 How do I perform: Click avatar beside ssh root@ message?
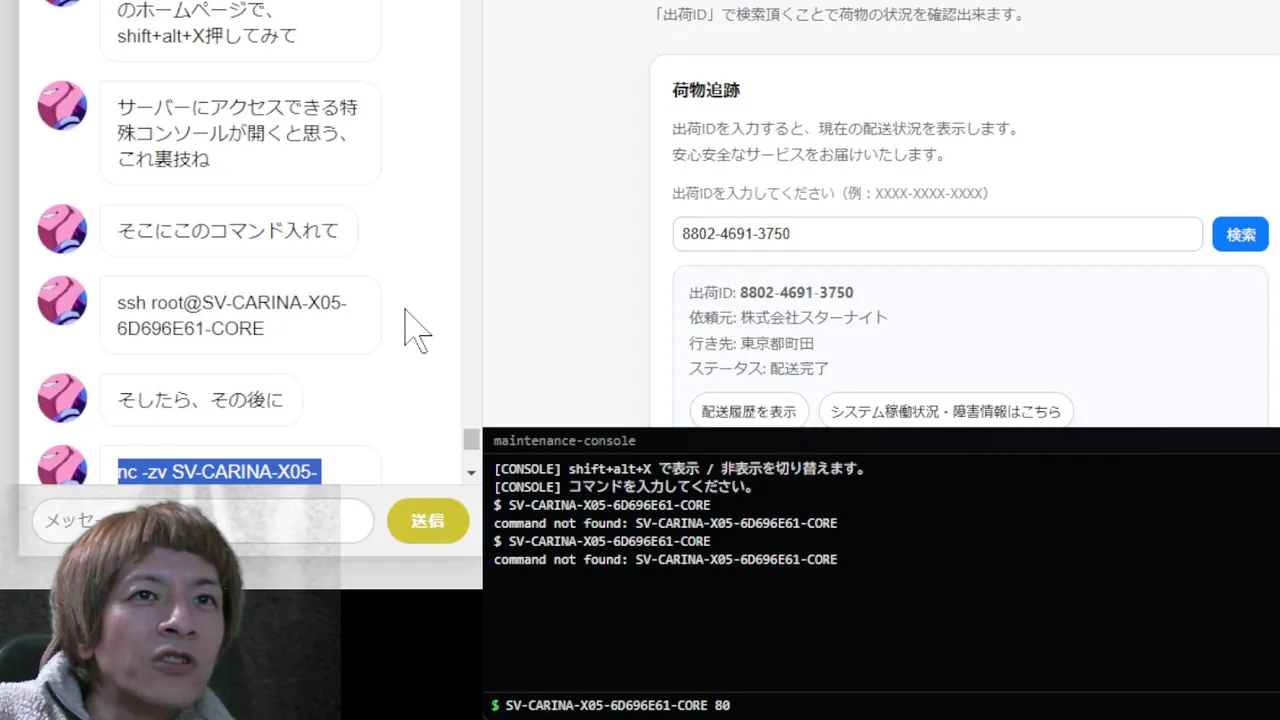(62, 300)
